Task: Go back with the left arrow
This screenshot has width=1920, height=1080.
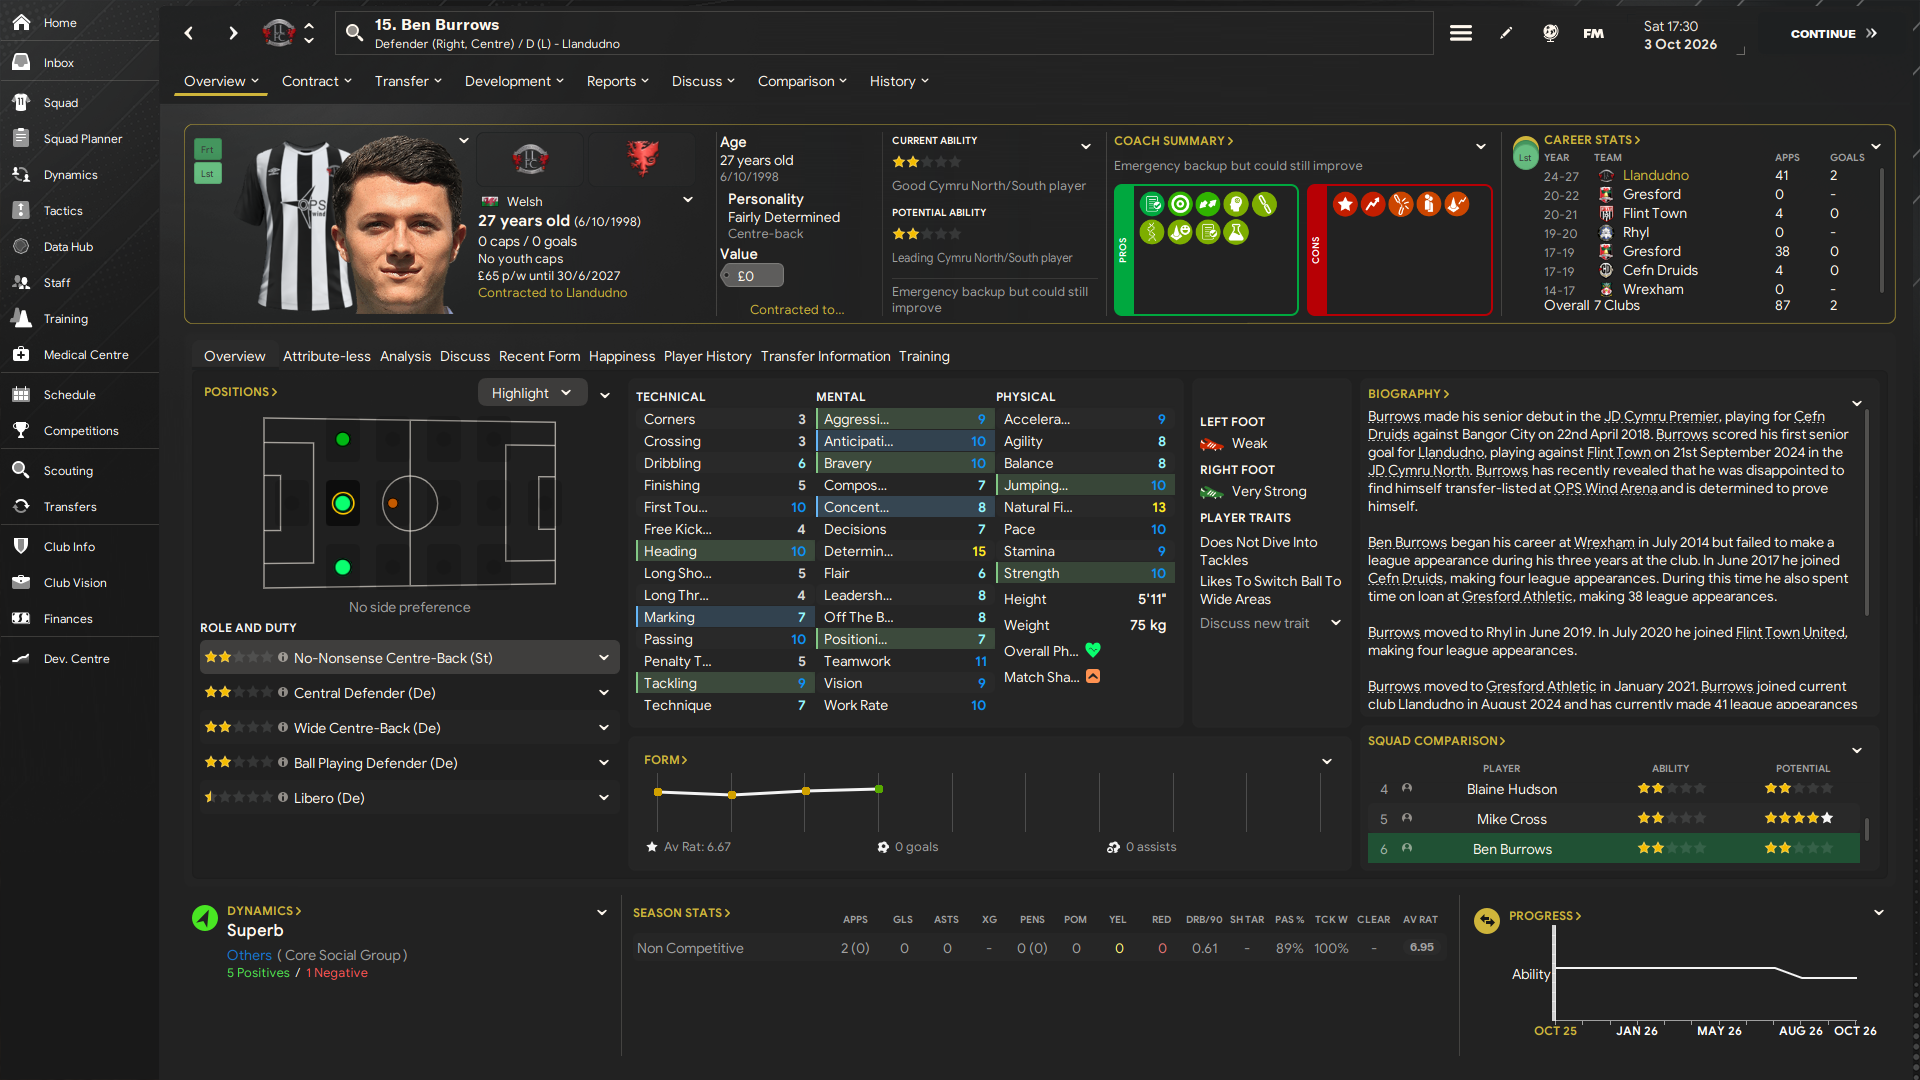Action: (x=189, y=33)
